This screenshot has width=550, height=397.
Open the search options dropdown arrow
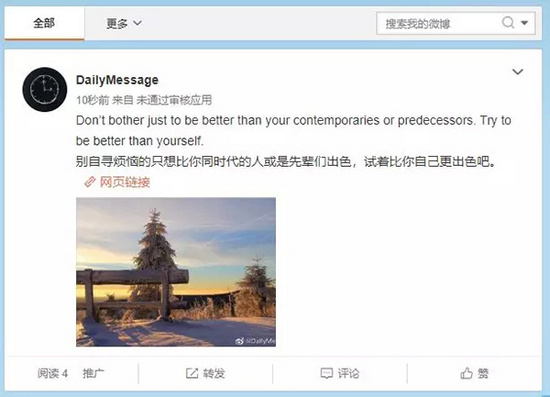click(524, 23)
